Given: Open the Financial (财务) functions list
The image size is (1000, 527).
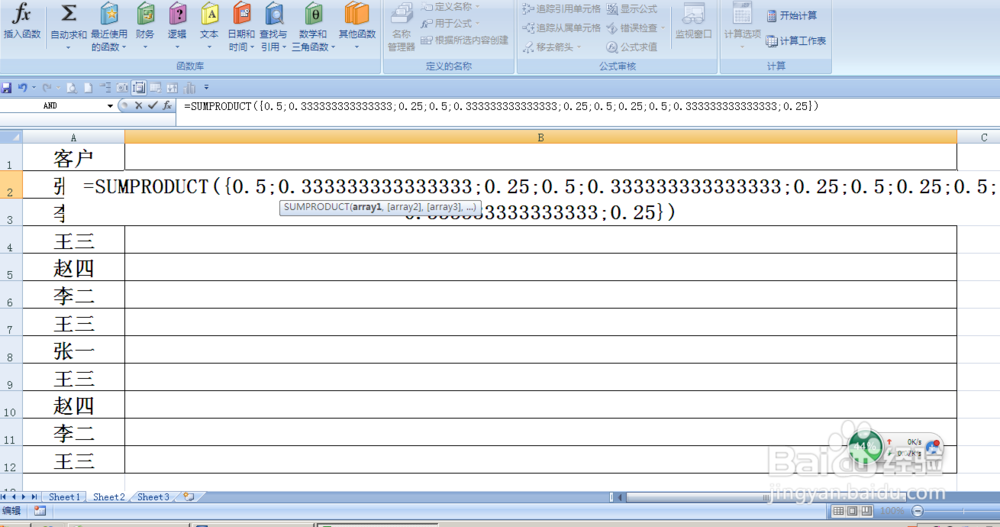Looking at the screenshot, I should click(145, 27).
